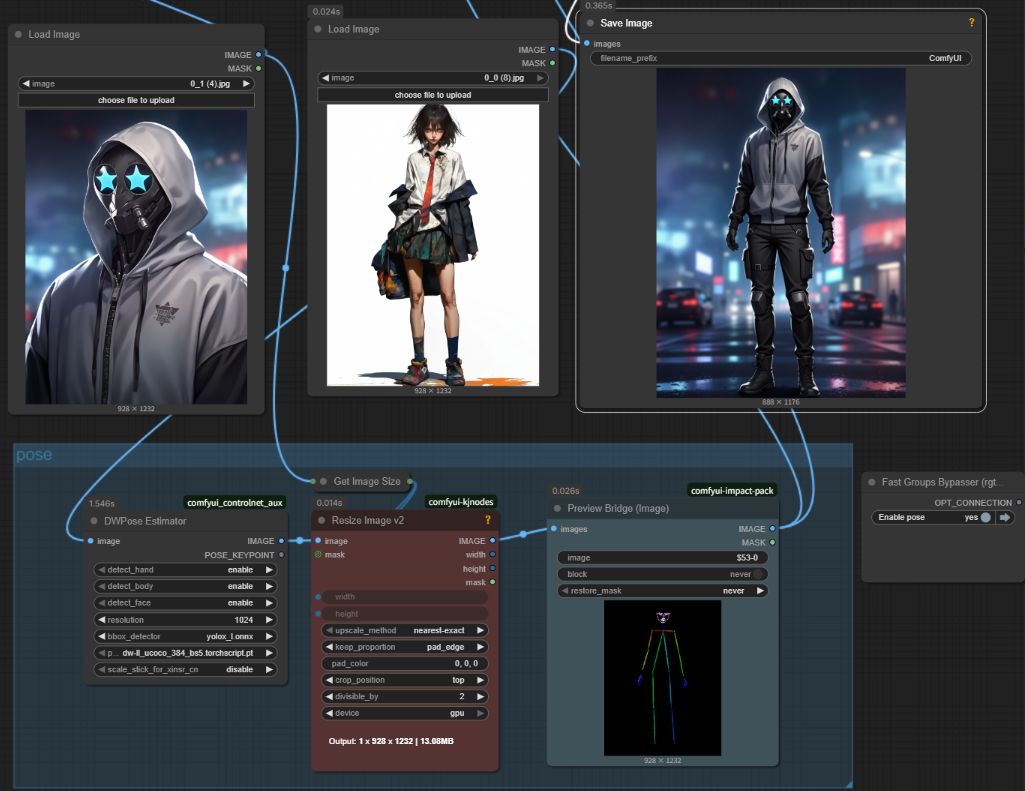
Task: Open help icon on Resize Image v2 node
Action: coord(488,520)
